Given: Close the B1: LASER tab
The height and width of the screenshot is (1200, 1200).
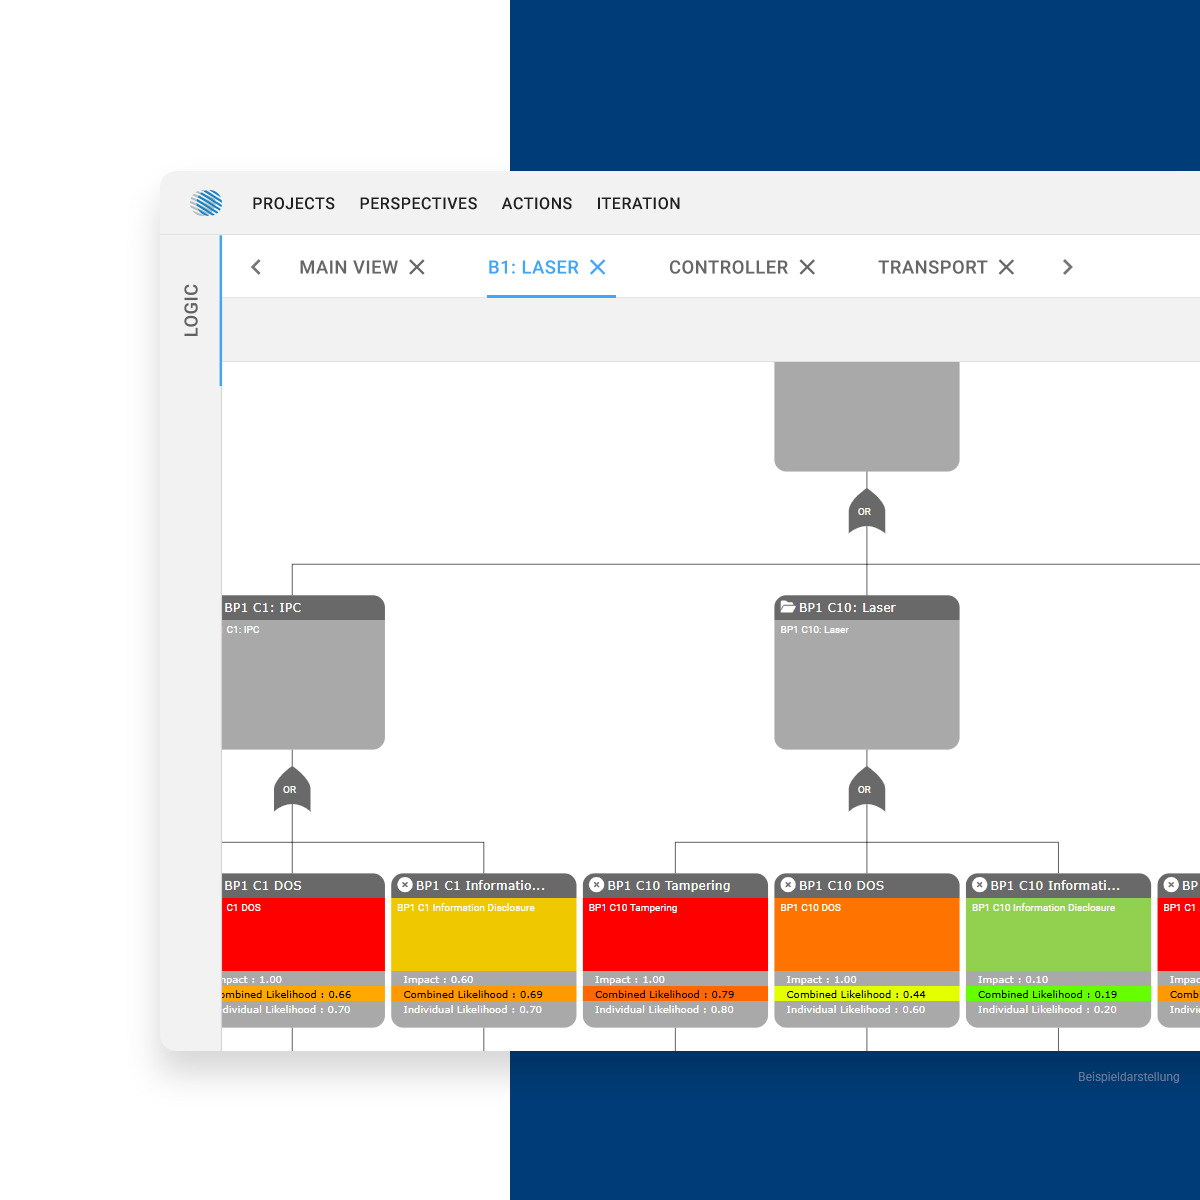Looking at the screenshot, I should 598,267.
